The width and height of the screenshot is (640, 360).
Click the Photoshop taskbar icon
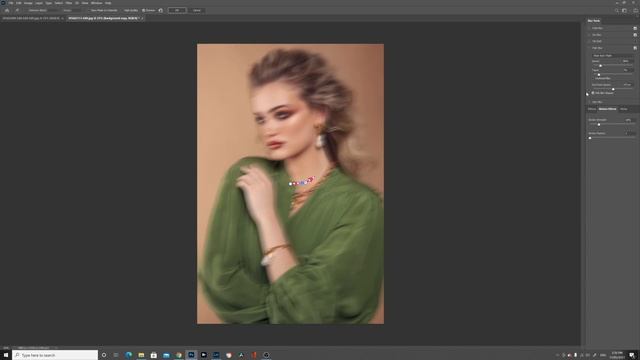click(191, 355)
